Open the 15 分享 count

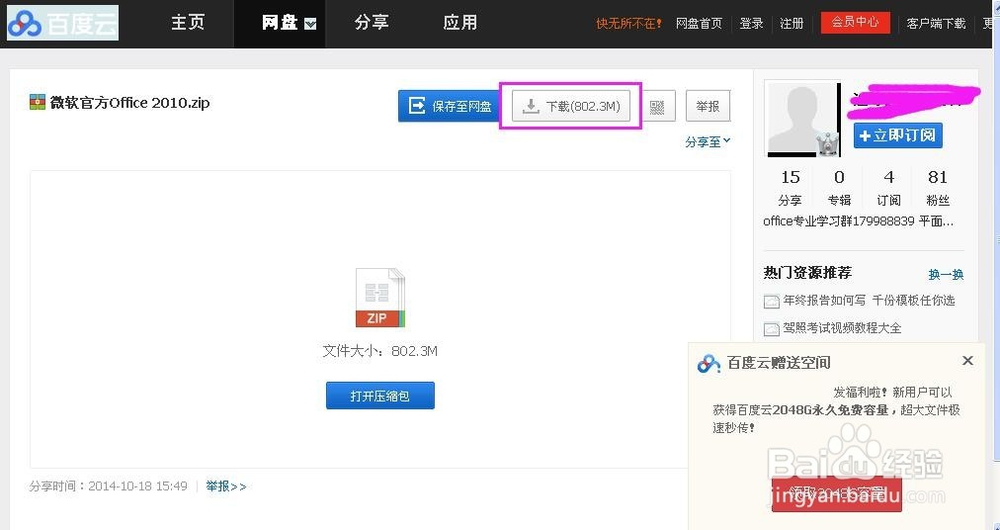pos(790,188)
